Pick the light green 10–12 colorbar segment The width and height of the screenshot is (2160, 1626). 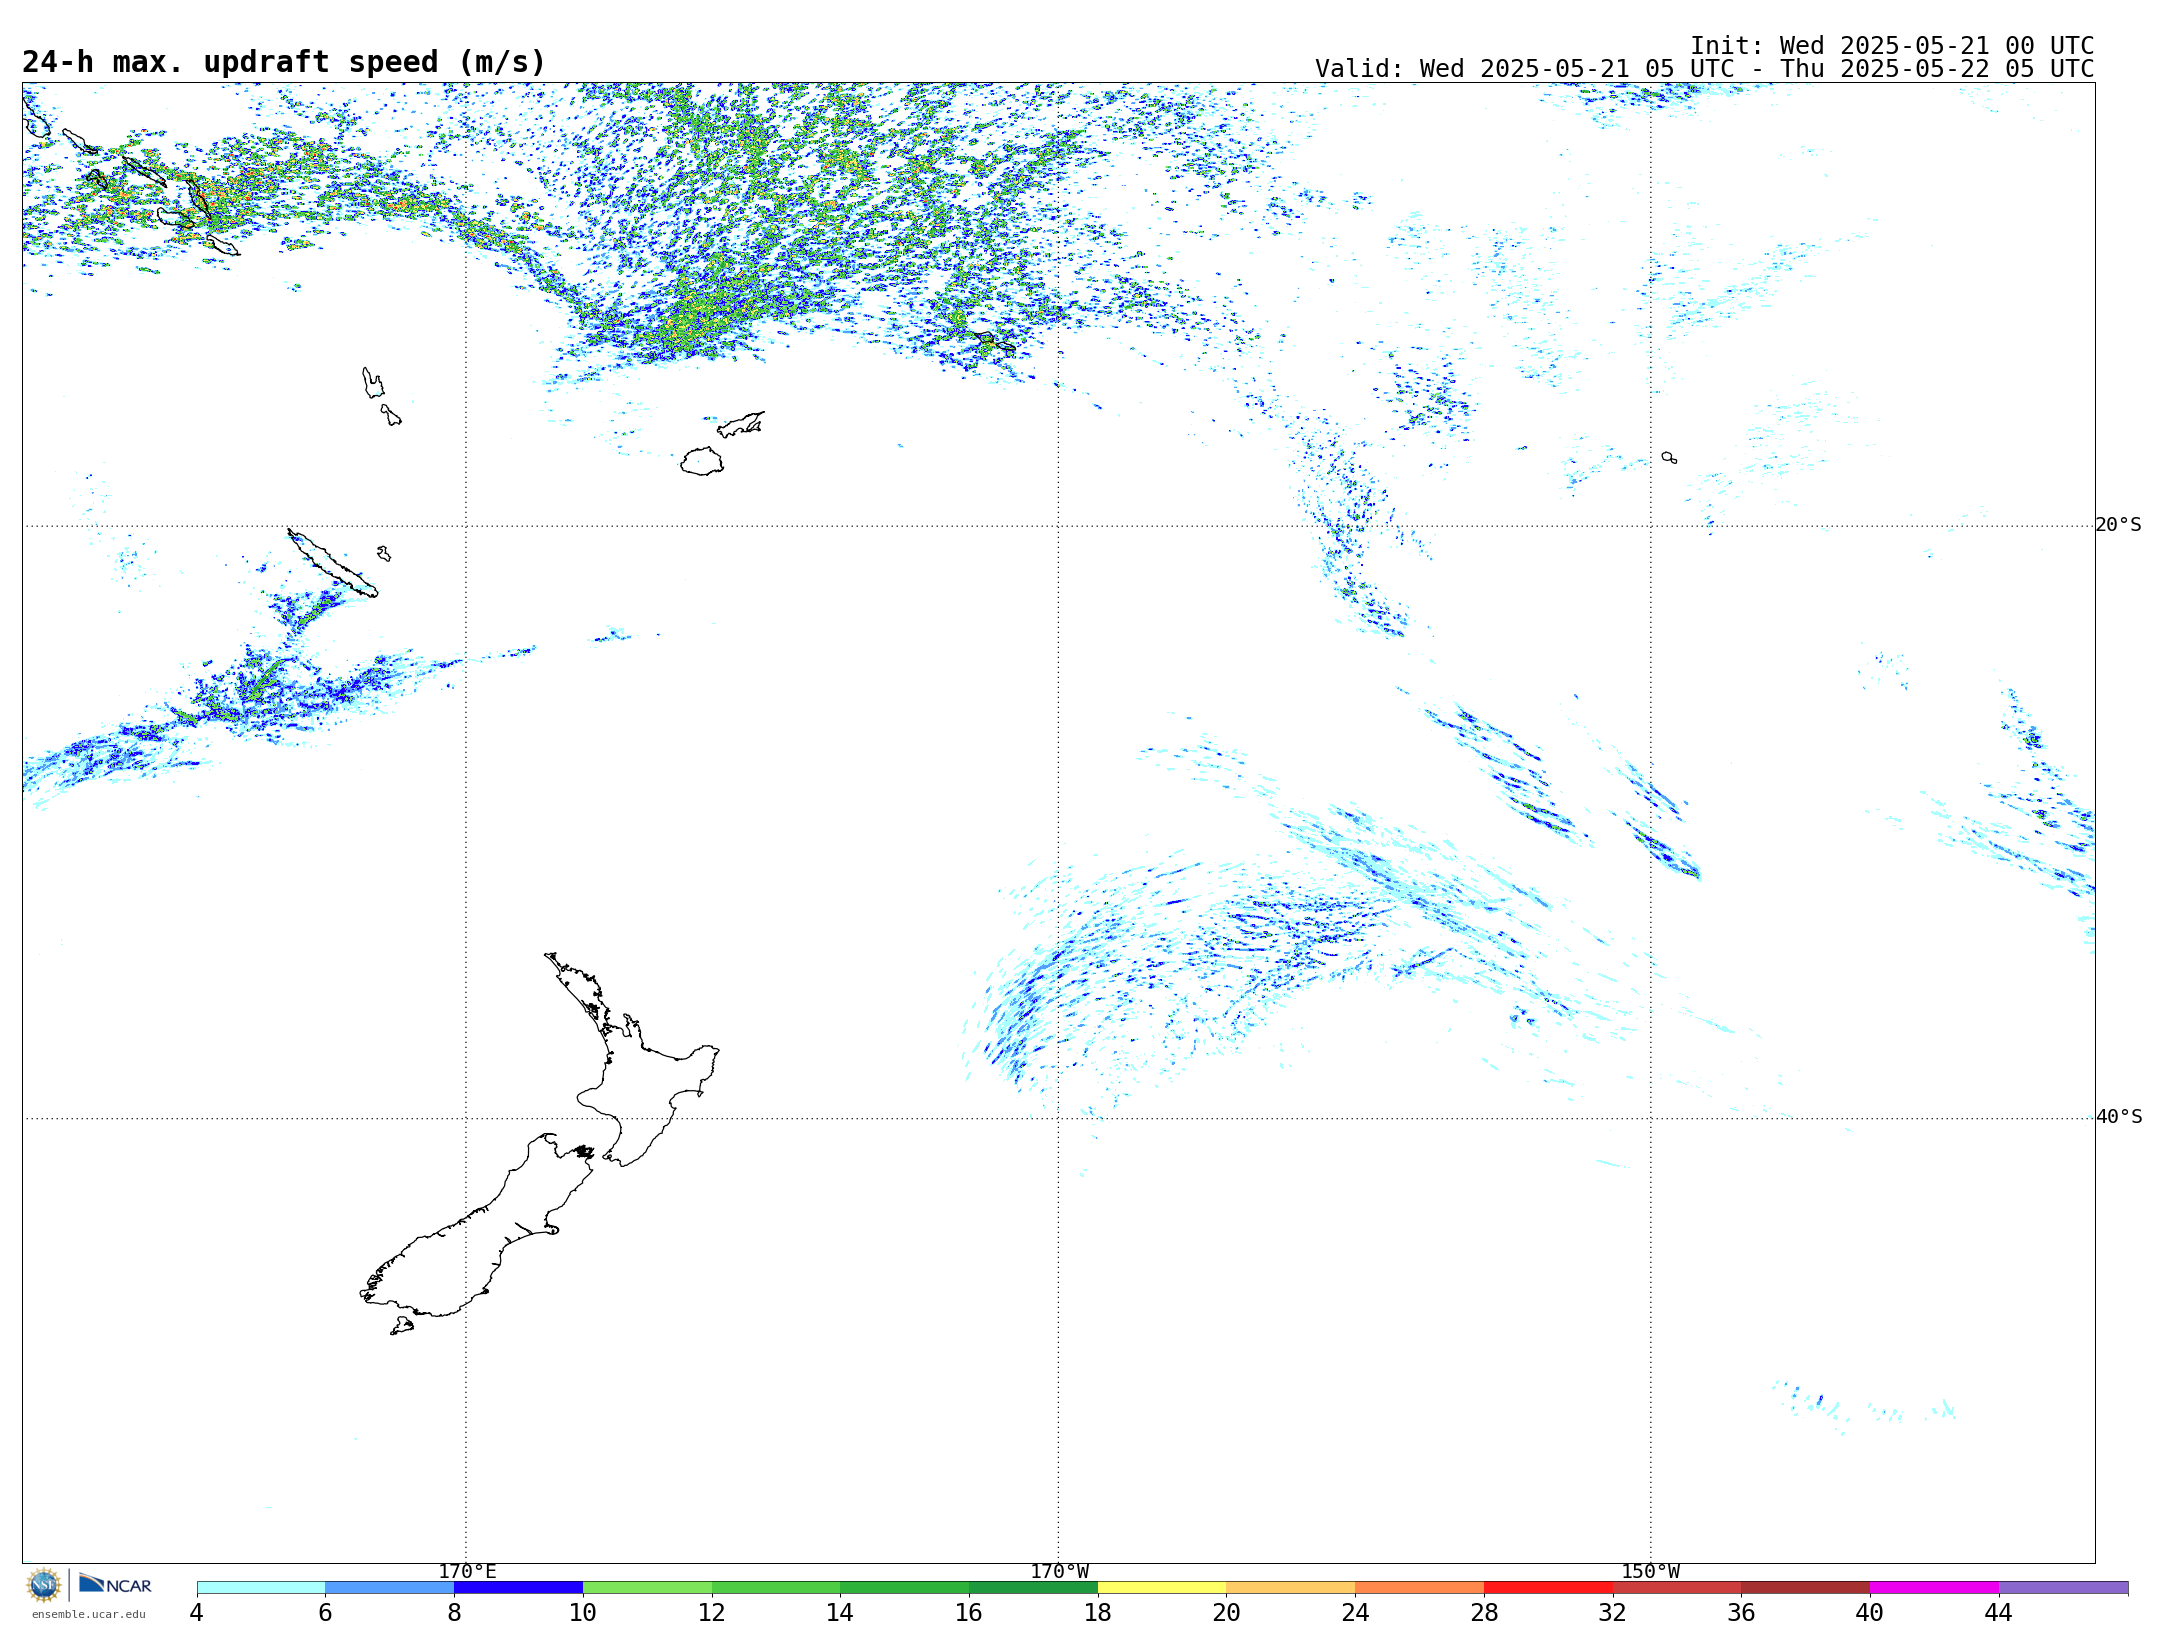click(x=647, y=1587)
